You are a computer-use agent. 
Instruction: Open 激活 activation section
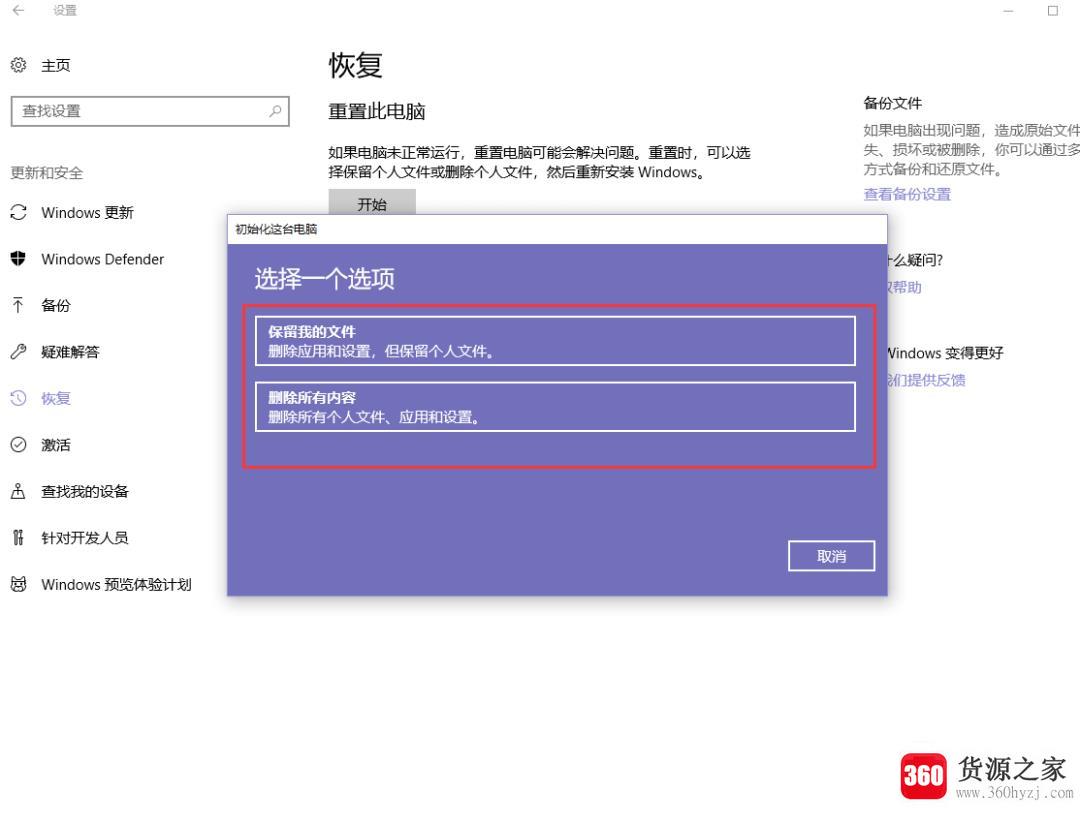[56, 445]
